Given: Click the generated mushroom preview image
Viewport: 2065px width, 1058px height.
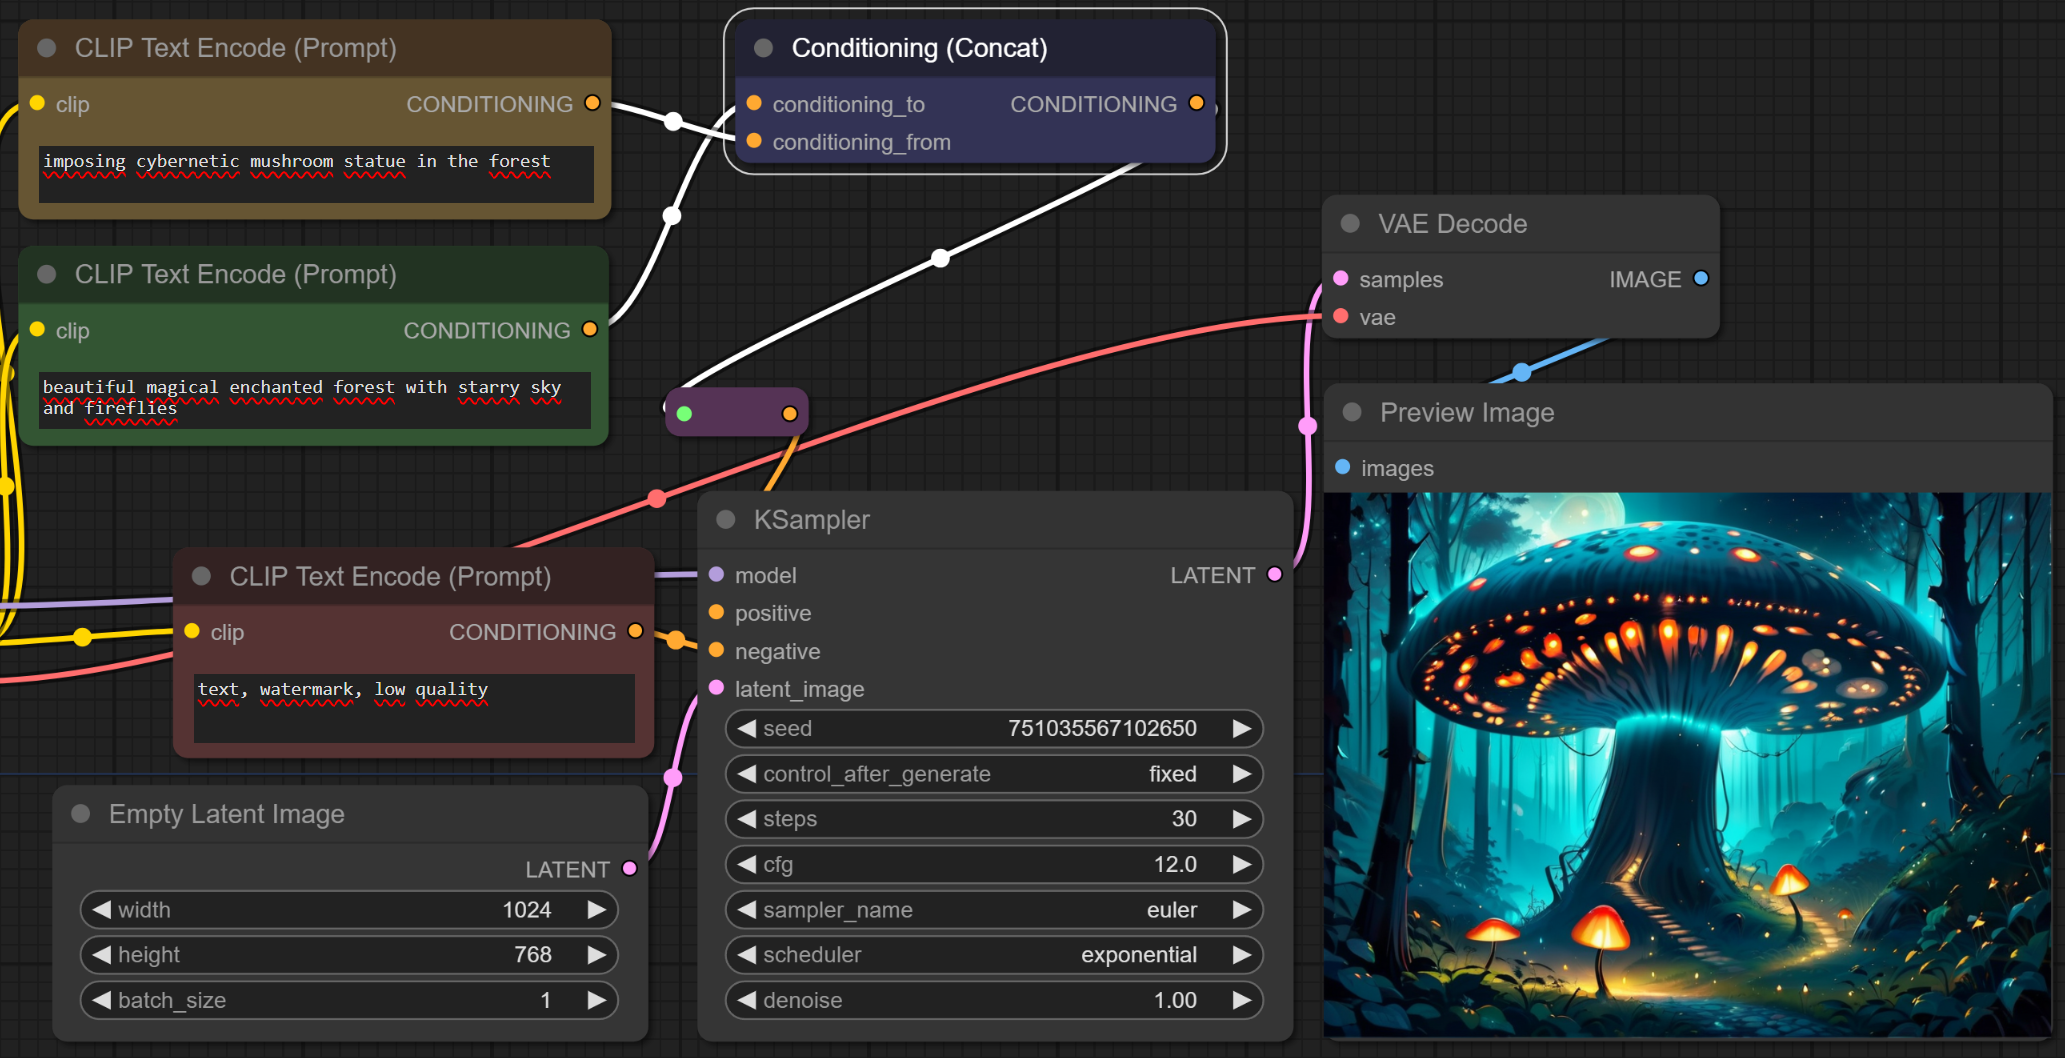Looking at the screenshot, I should point(1686,765).
